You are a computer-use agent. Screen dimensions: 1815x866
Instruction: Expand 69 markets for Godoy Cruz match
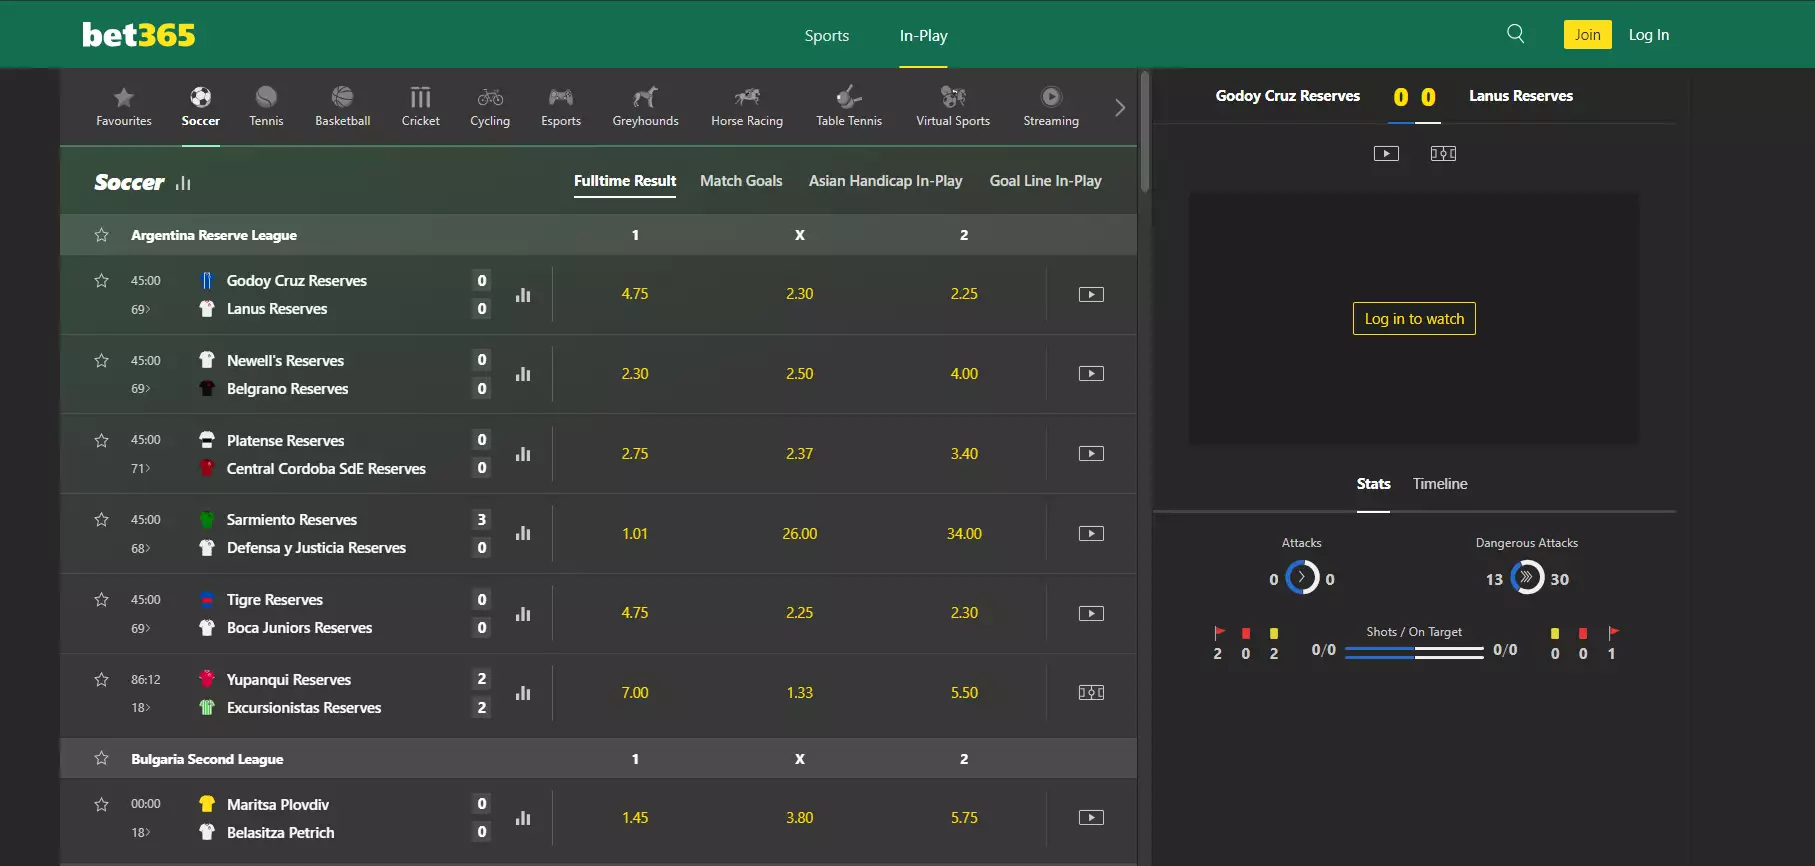tap(141, 309)
